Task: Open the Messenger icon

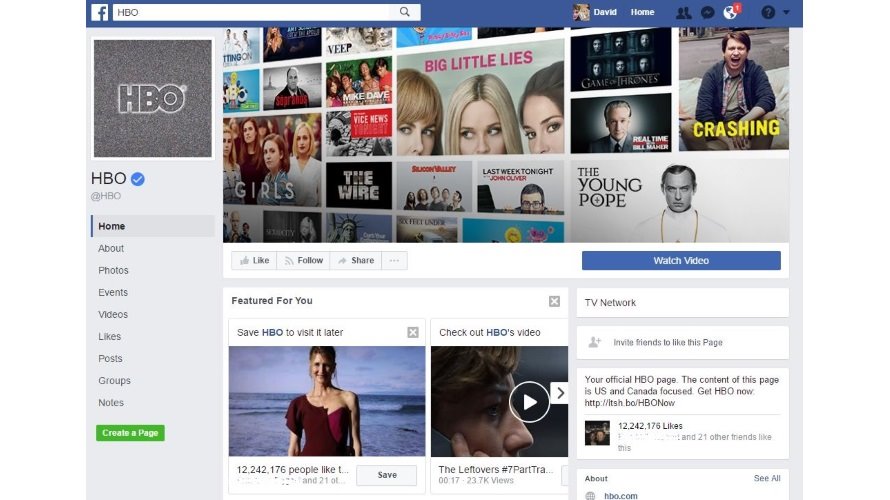Action: [707, 12]
